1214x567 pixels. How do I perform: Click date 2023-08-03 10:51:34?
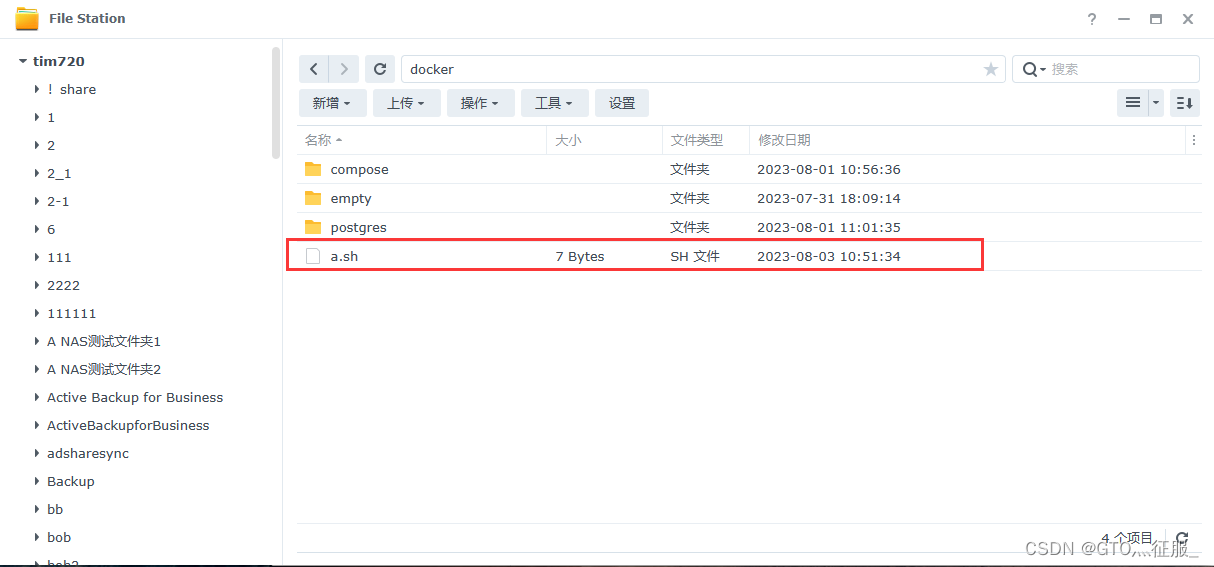(829, 257)
